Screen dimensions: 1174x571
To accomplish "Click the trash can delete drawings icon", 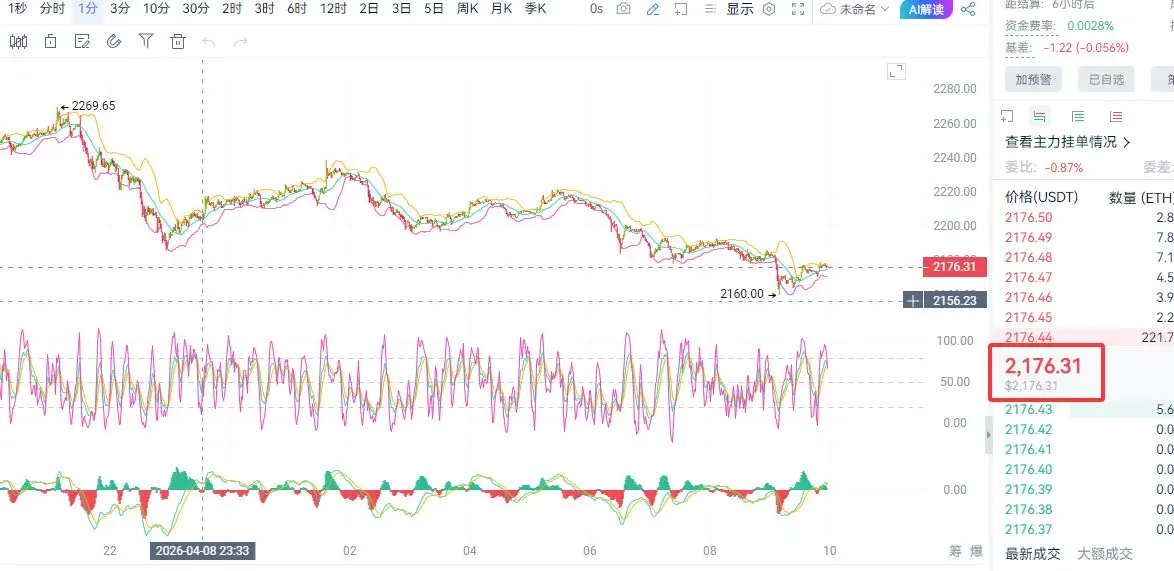I will (x=177, y=41).
